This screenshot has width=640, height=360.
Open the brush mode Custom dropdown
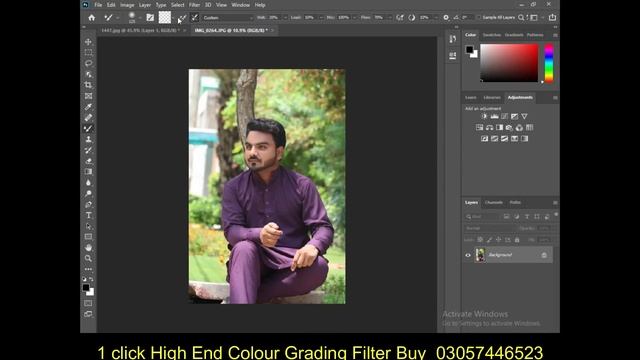coord(228,18)
